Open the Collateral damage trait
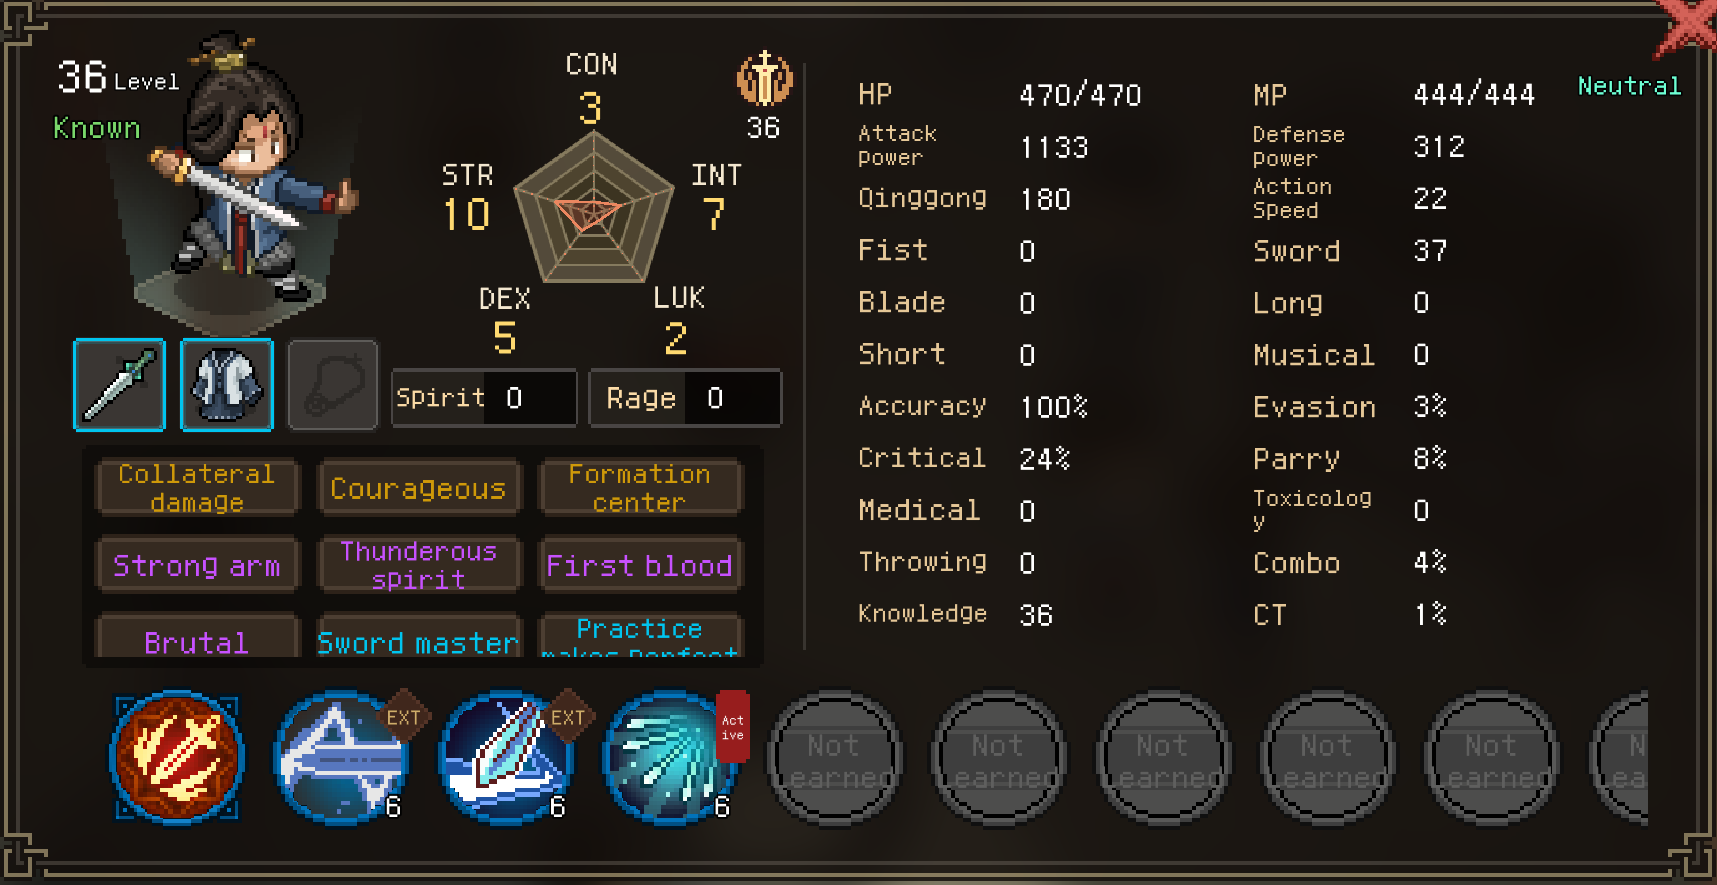The width and height of the screenshot is (1717, 885). pyautogui.click(x=197, y=488)
